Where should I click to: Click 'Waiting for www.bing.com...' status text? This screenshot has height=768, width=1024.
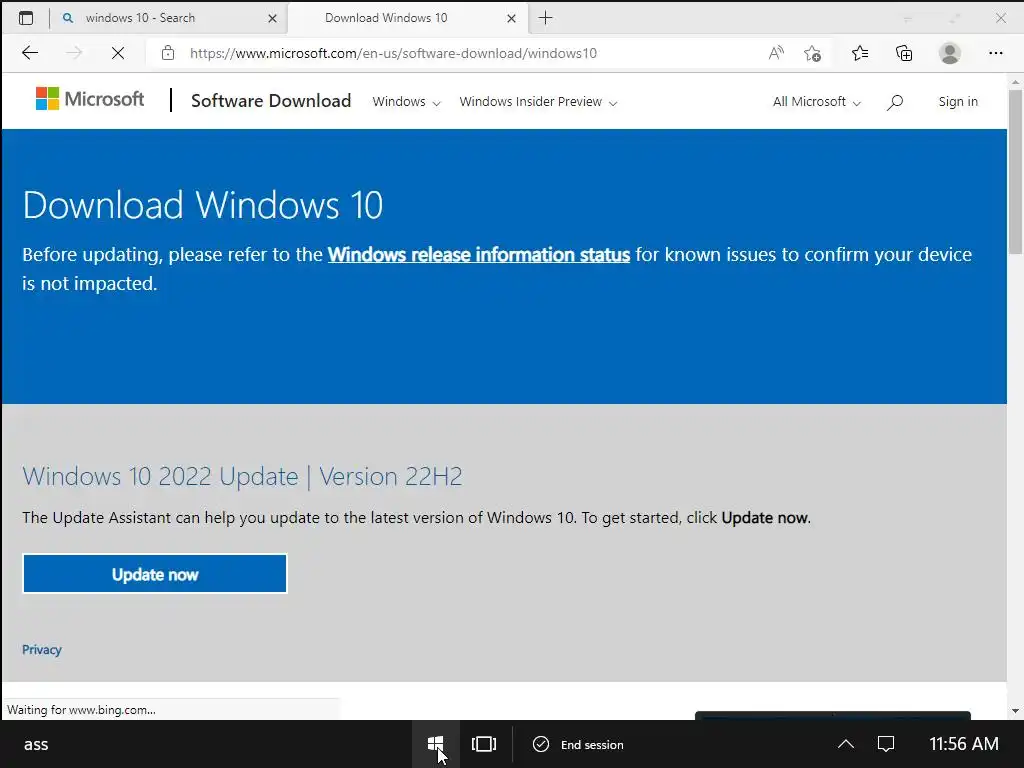tap(81, 710)
